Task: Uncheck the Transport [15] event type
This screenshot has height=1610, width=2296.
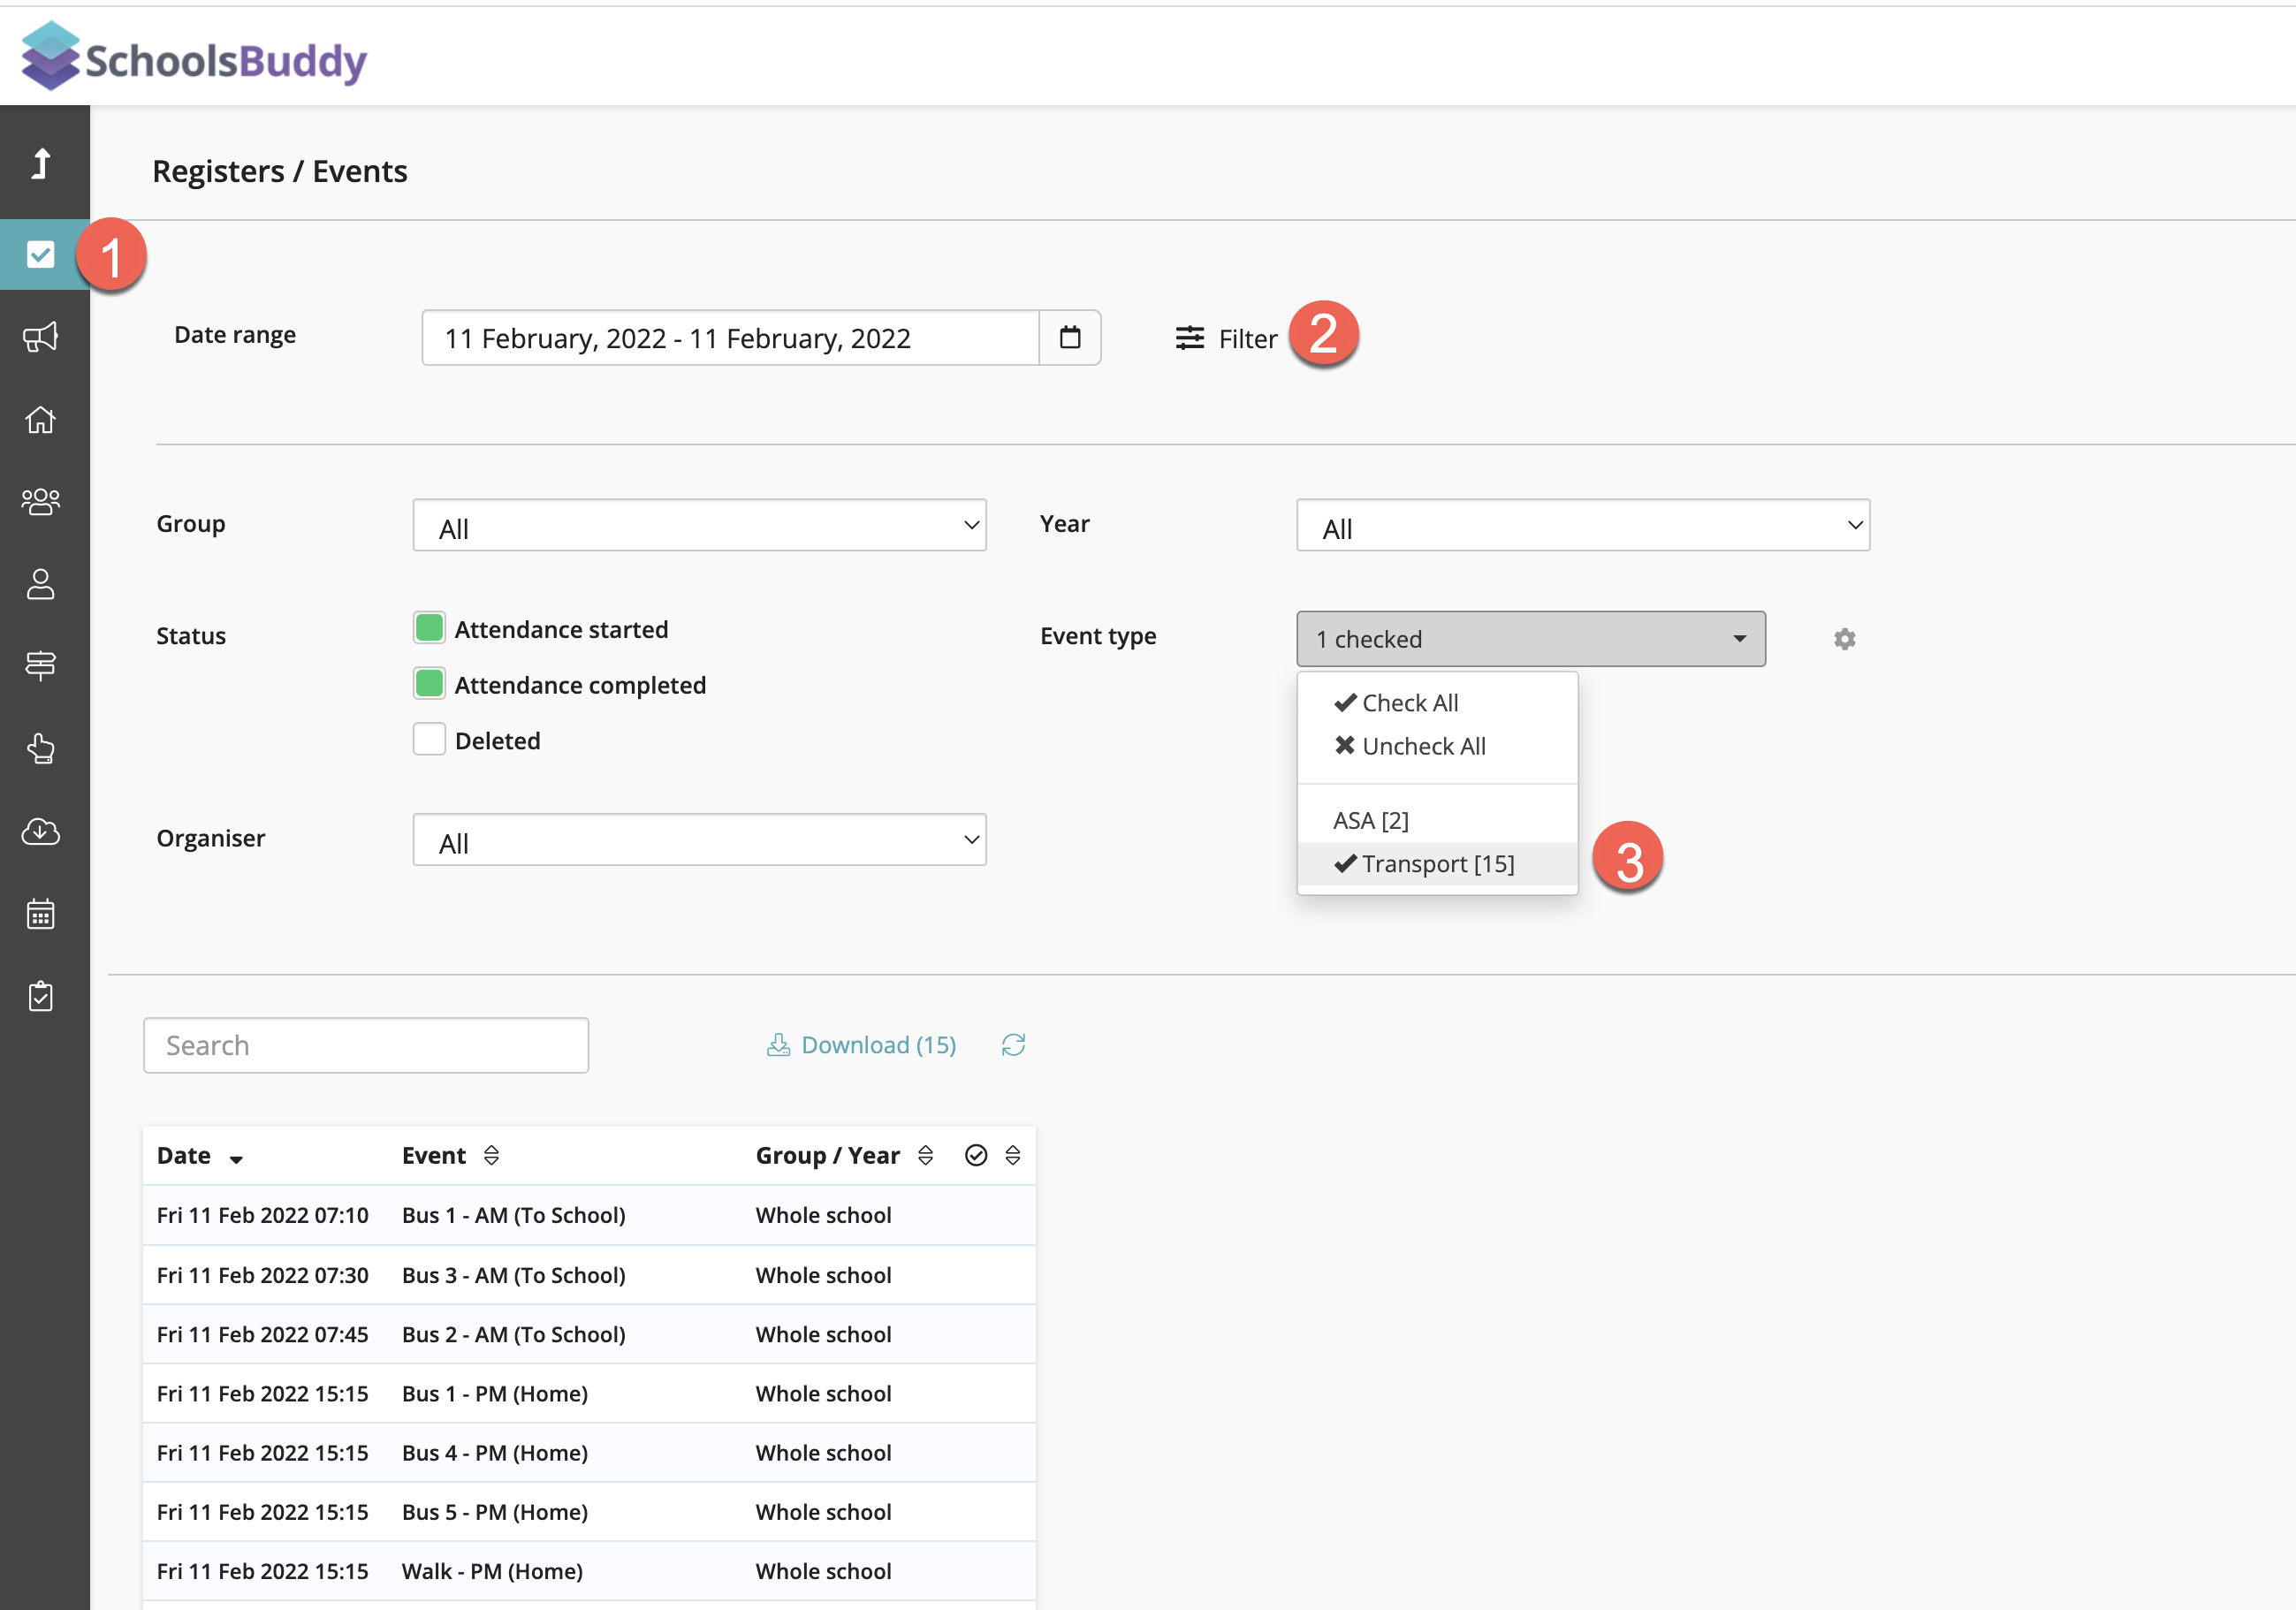Action: (1437, 863)
